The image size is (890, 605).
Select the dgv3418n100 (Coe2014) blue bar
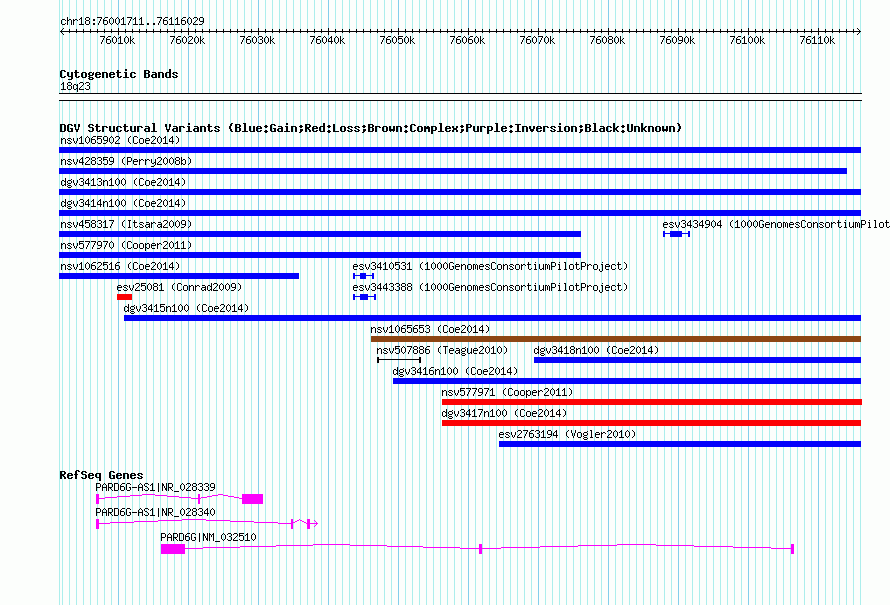point(698,360)
